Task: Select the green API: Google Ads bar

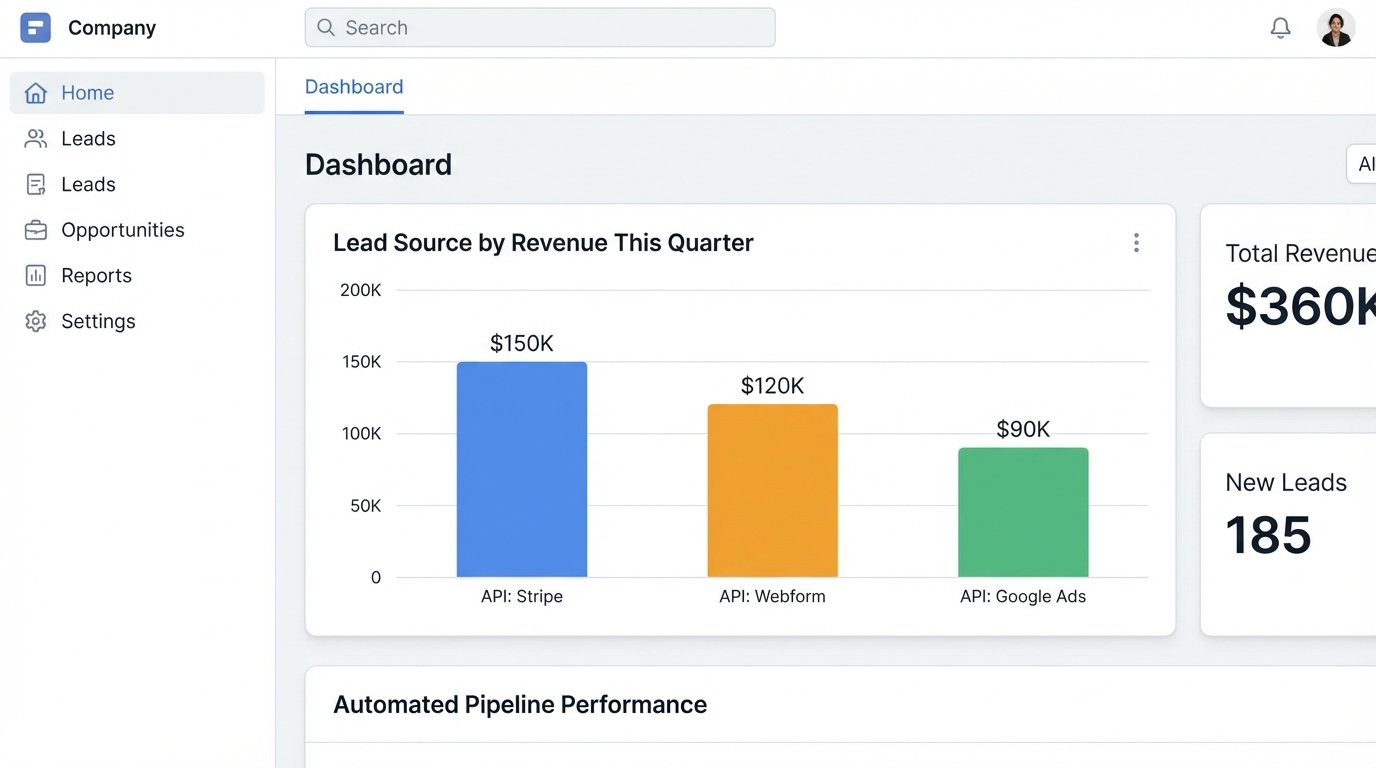Action: click(x=1023, y=512)
